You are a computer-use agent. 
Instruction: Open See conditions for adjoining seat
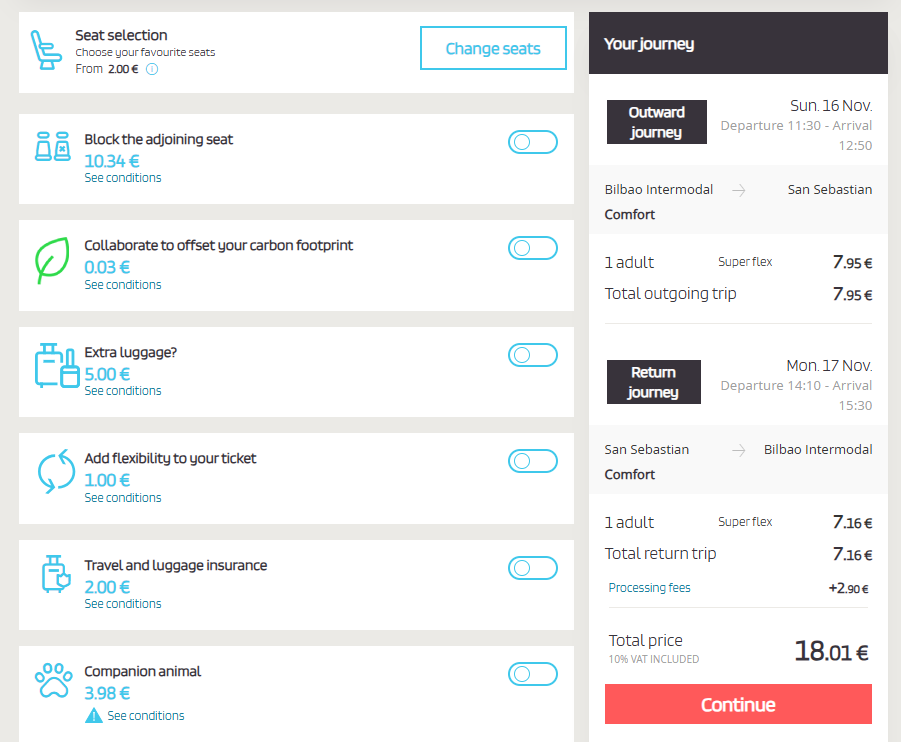(123, 178)
